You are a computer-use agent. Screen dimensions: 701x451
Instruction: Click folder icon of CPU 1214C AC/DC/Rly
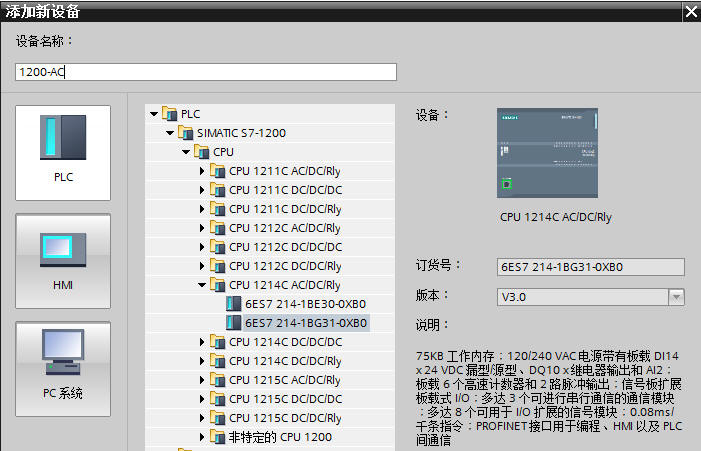[218, 285]
